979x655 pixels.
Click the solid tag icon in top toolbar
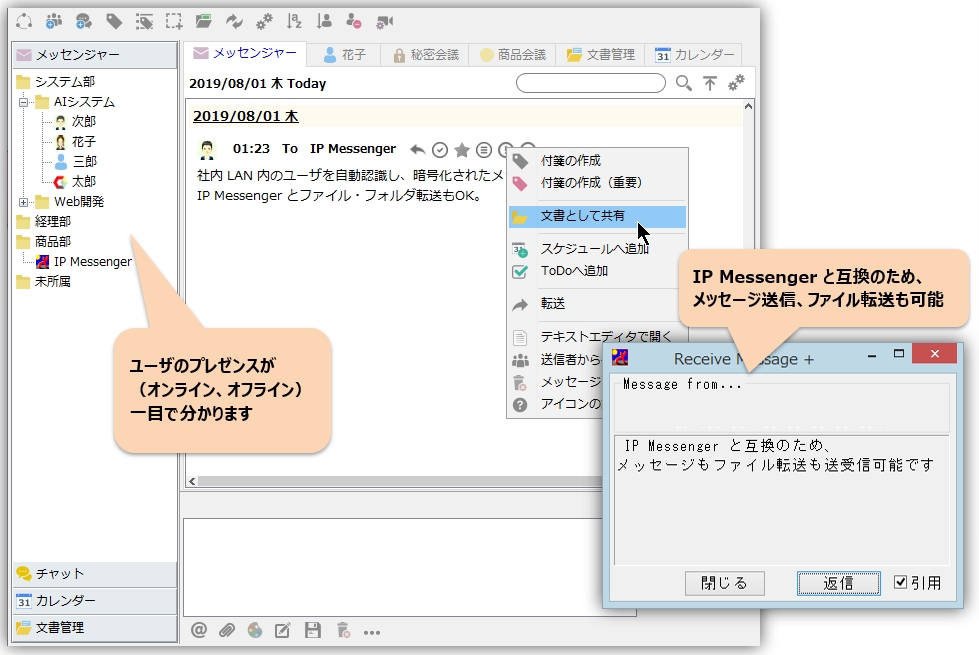click(114, 22)
